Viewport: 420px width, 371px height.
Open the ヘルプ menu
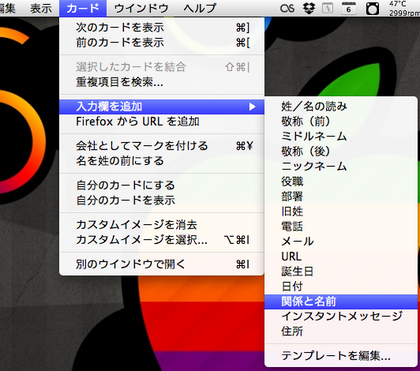click(200, 8)
